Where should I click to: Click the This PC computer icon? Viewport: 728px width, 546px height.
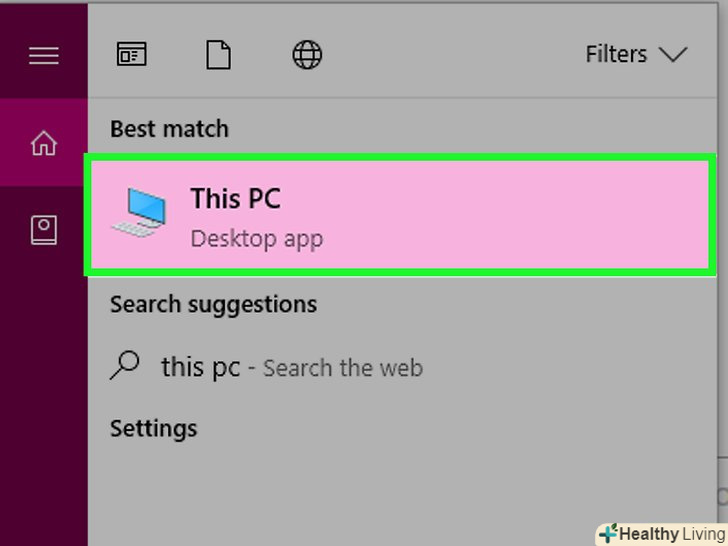click(139, 212)
